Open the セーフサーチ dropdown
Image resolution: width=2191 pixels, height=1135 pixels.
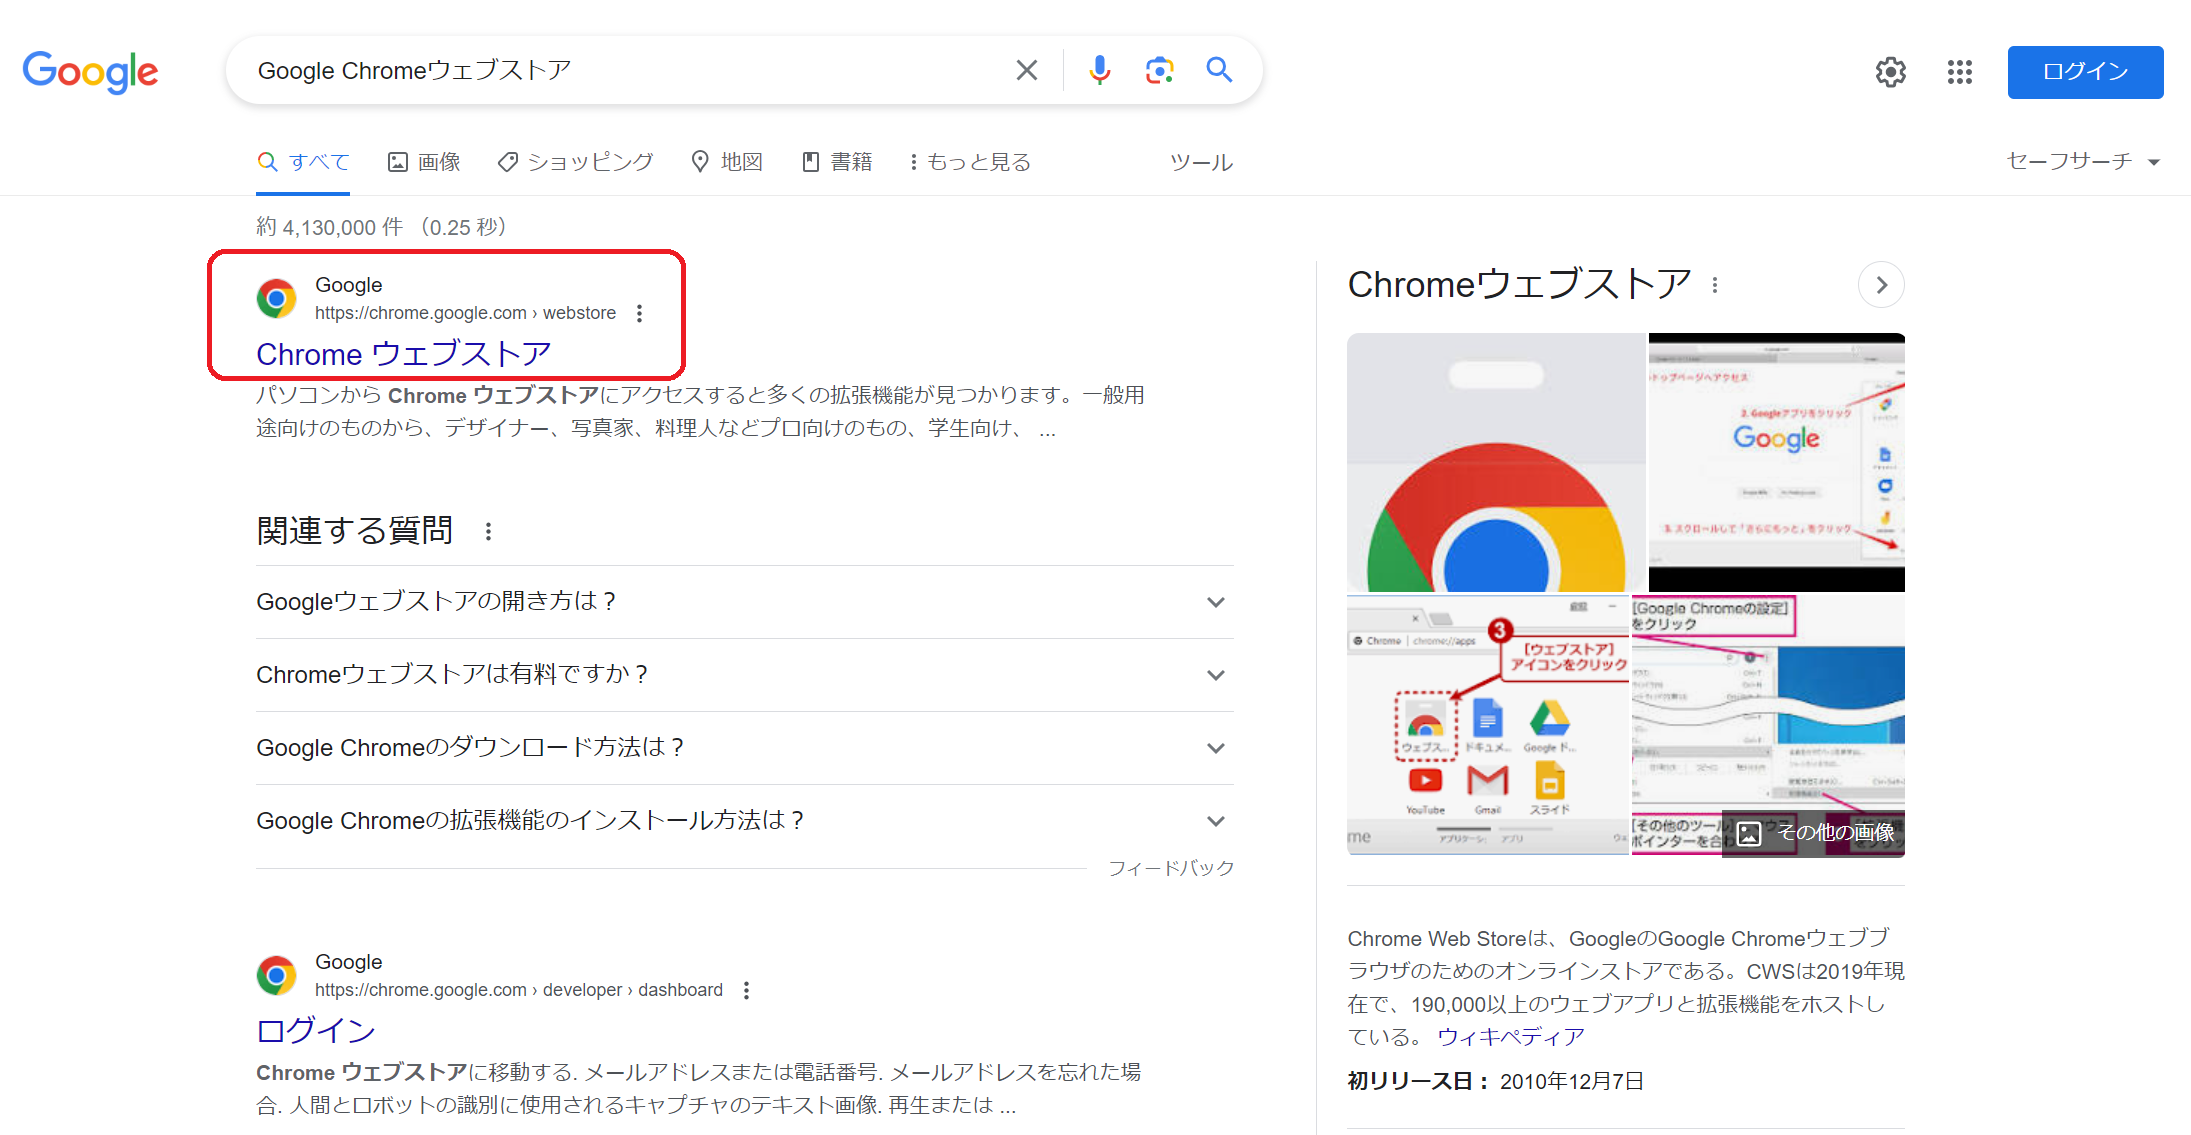pyautogui.click(x=2082, y=161)
